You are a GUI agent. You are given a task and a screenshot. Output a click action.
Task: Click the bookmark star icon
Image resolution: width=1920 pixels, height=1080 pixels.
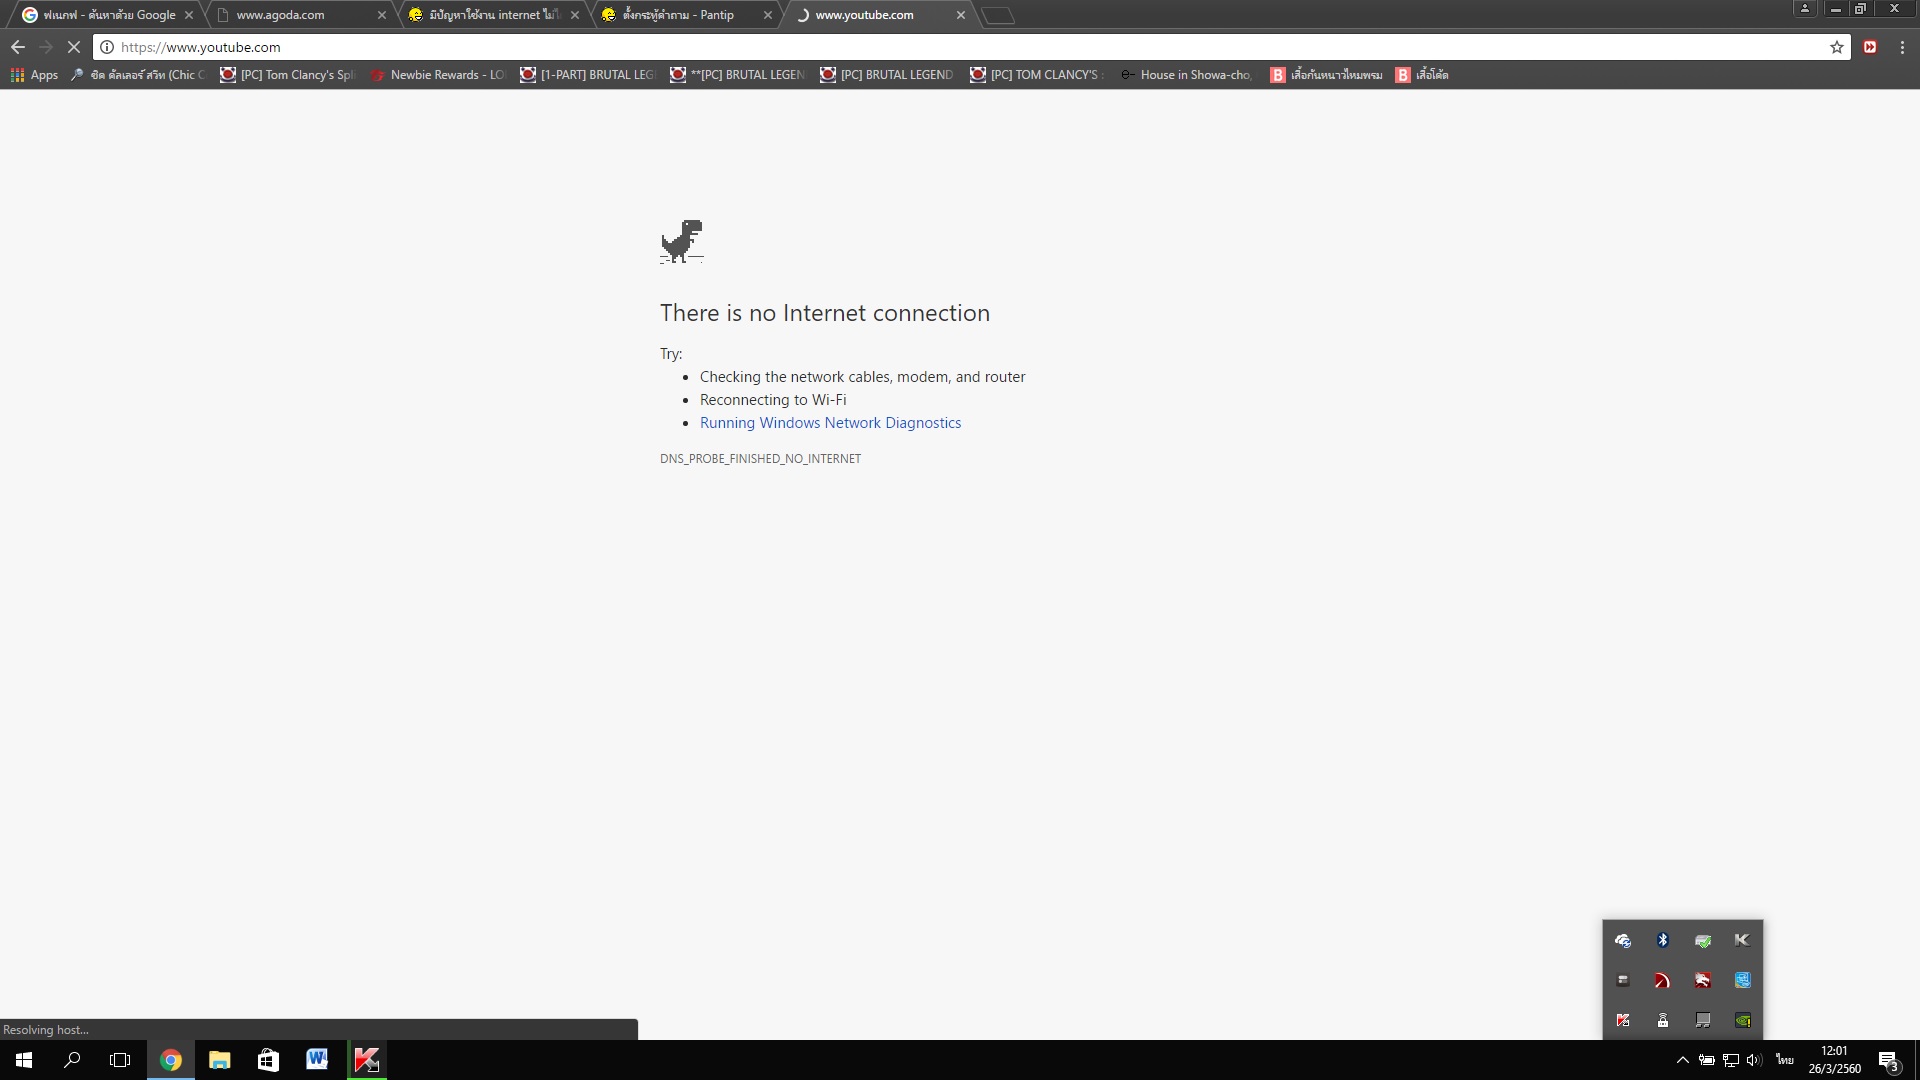click(x=1836, y=47)
